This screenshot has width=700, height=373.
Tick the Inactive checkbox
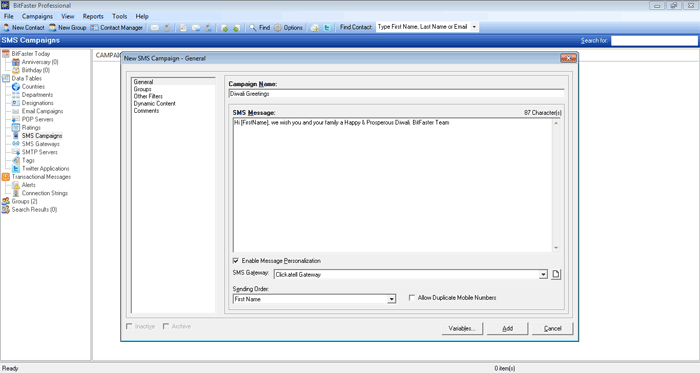(x=129, y=326)
